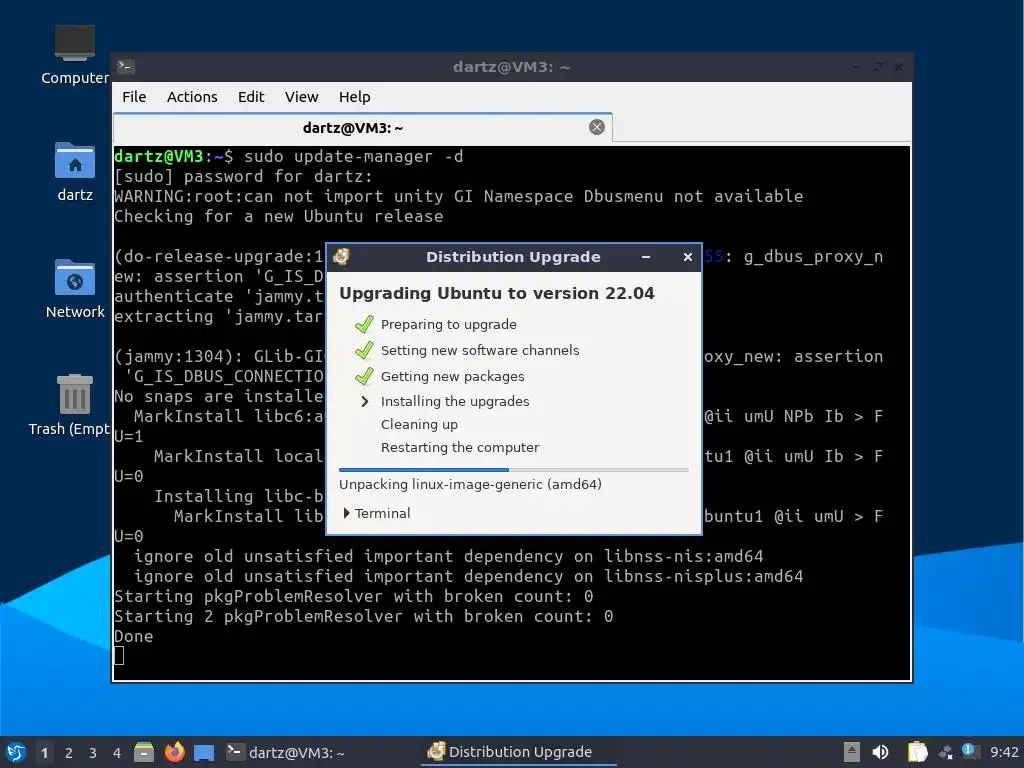Select dartz@VM3 terminal taskbar entry
The height and width of the screenshot is (768, 1024).
click(285, 752)
